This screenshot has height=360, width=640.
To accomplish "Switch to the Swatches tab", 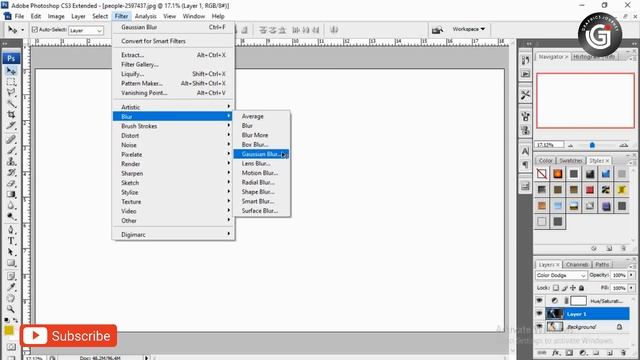I will pos(570,160).
